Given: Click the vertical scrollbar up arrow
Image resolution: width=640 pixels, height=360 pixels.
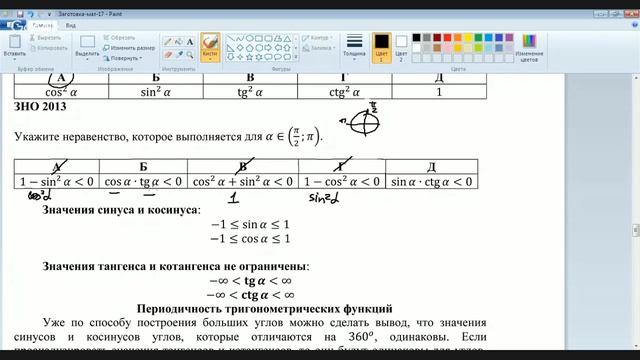Looking at the screenshot, I should click(636, 77).
